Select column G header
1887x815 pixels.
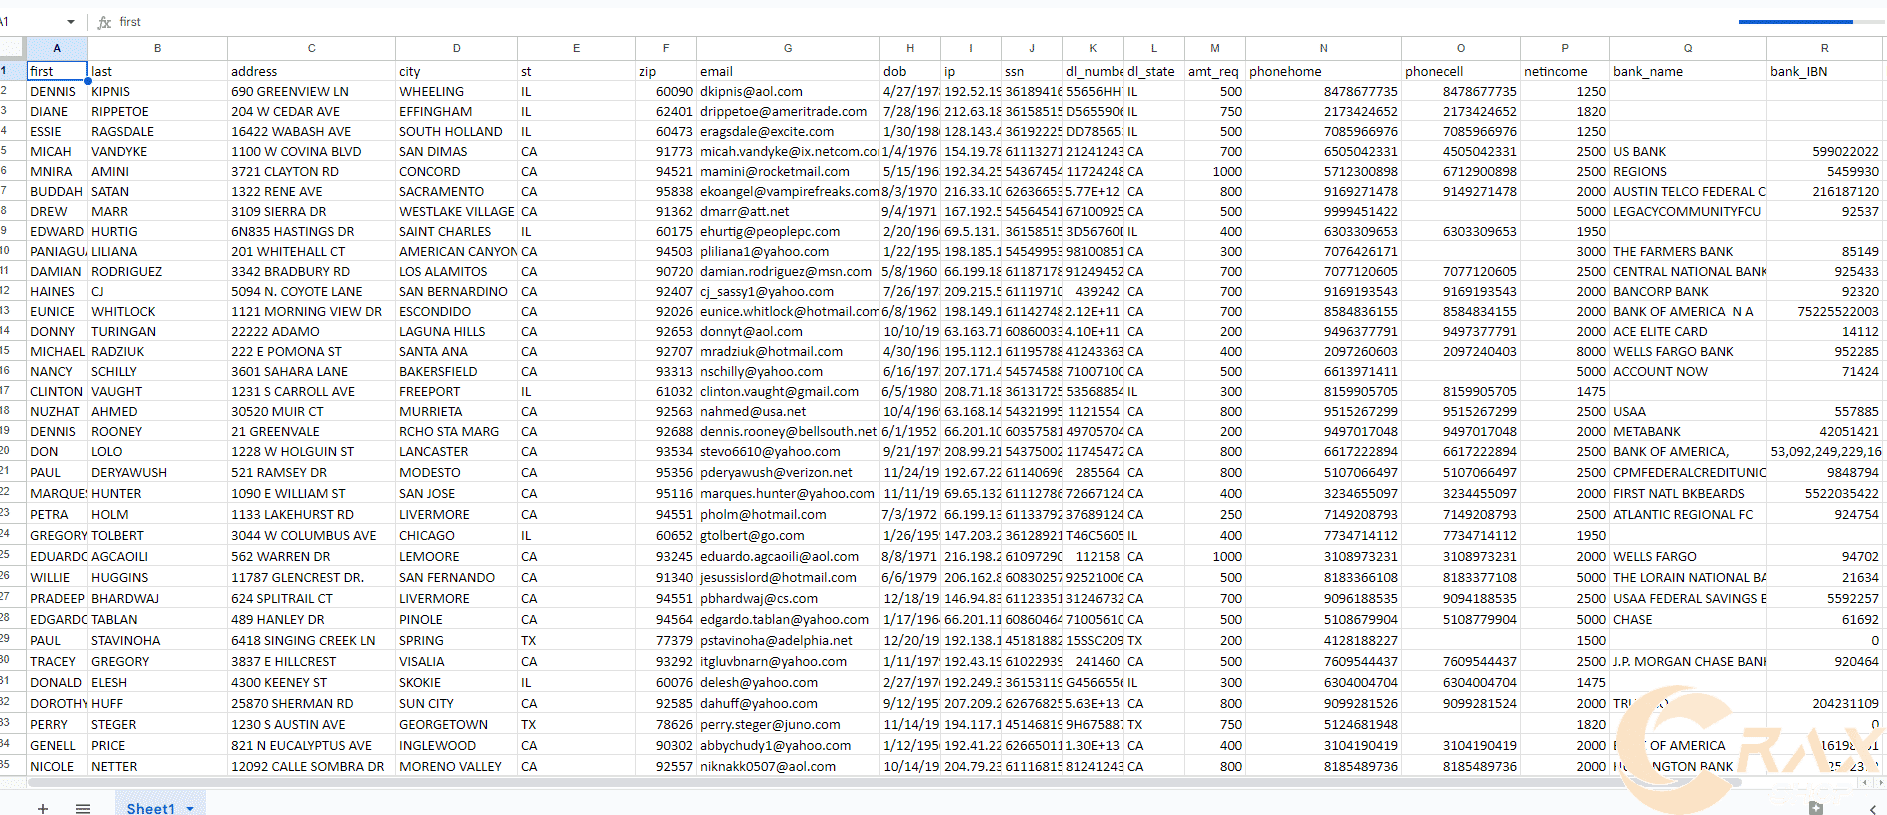[x=787, y=48]
